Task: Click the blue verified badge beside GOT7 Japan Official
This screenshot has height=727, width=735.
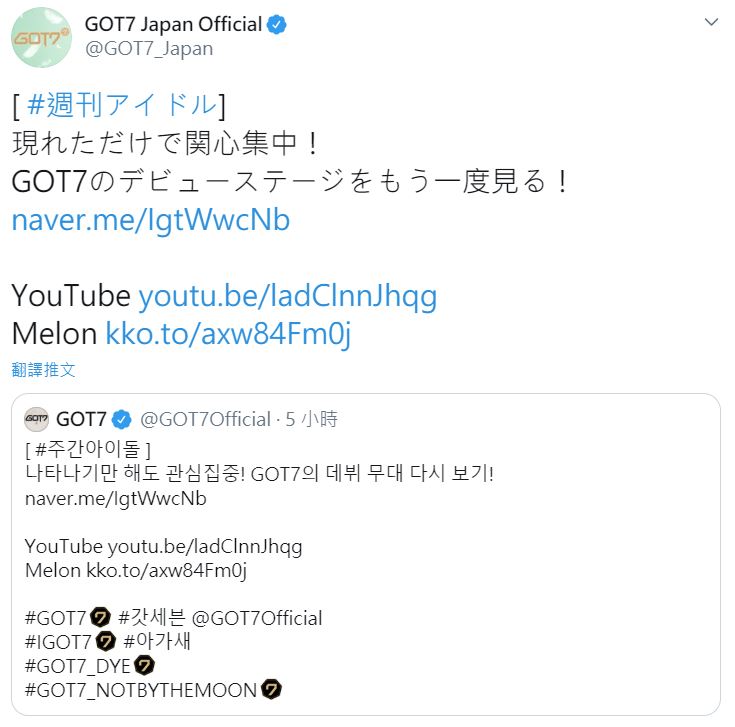Action: point(277,25)
